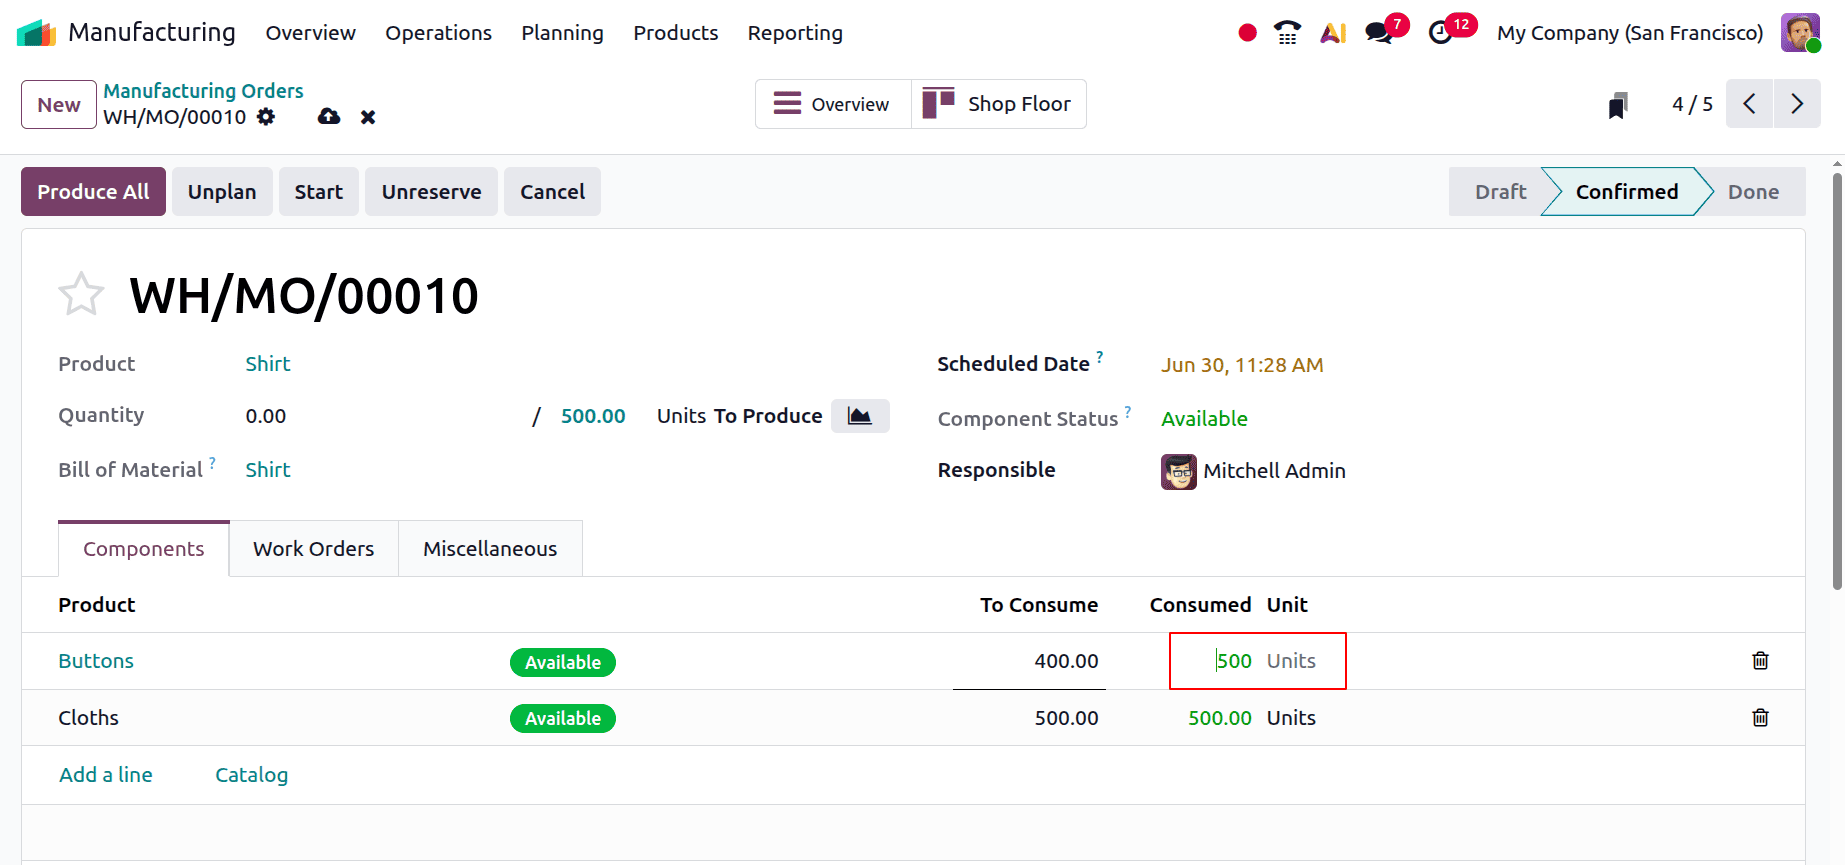Save record with cloud upload icon
1845x865 pixels.
[329, 117]
